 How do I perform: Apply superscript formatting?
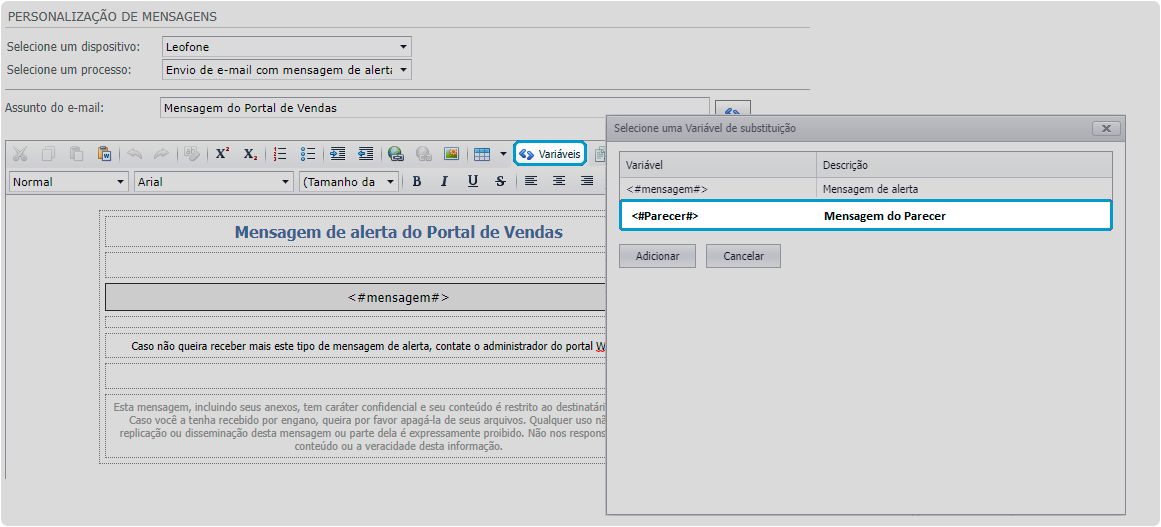222,154
